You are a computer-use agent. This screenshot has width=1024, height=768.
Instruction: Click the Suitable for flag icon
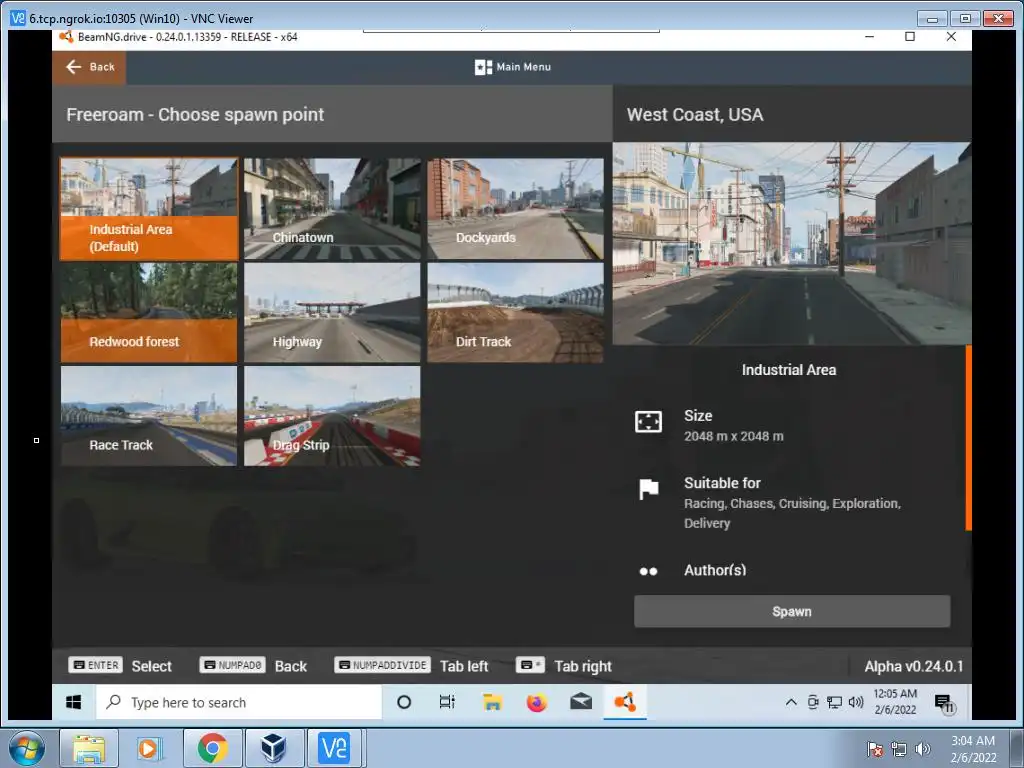point(648,488)
